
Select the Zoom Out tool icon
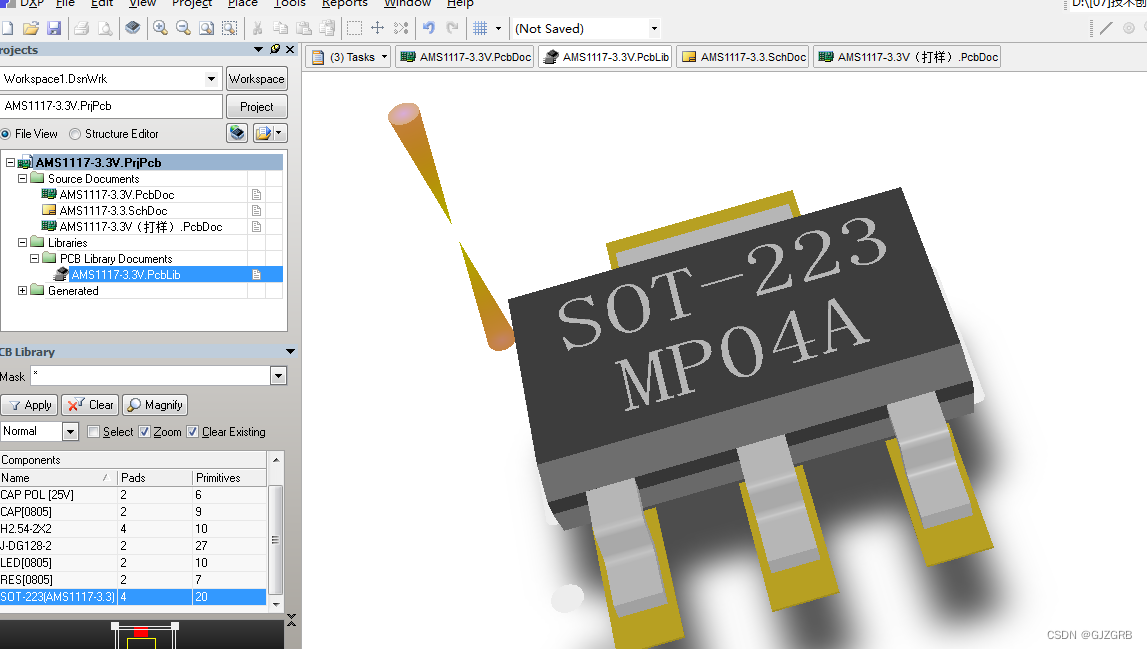(x=182, y=28)
